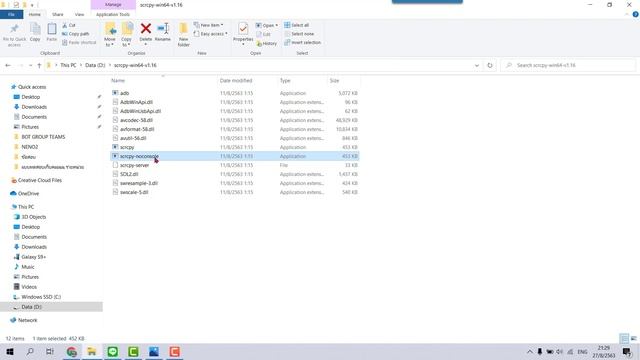Open the Open button dropdown in ribbon

[x=267, y=25]
